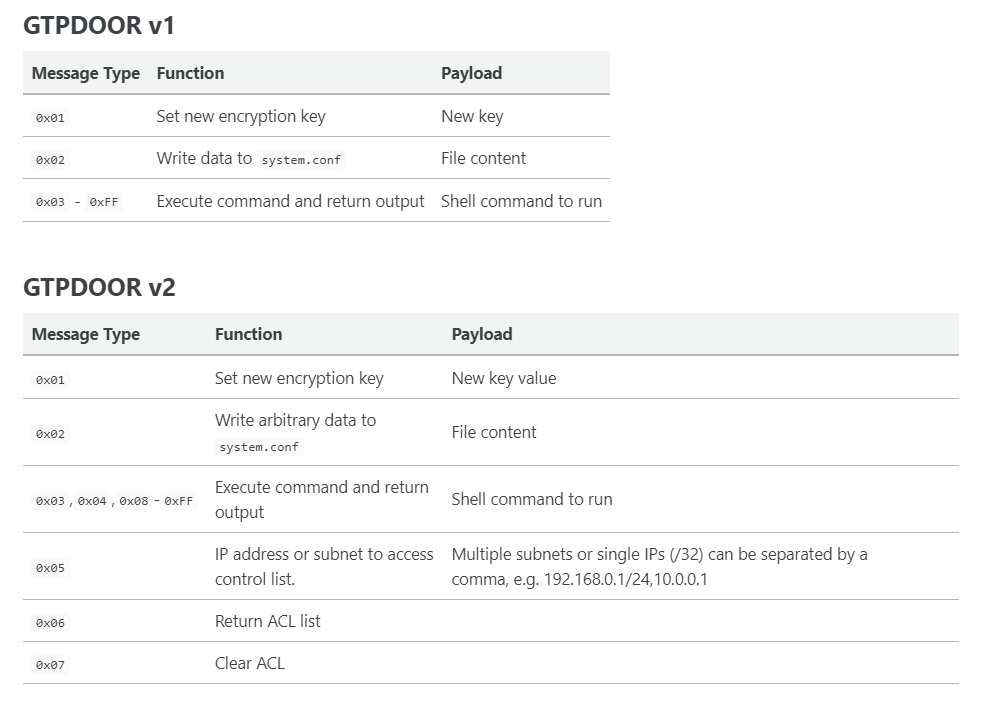Click the v2 Payload column header
This screenshot has height=703, width=1005.
point(481,334)
